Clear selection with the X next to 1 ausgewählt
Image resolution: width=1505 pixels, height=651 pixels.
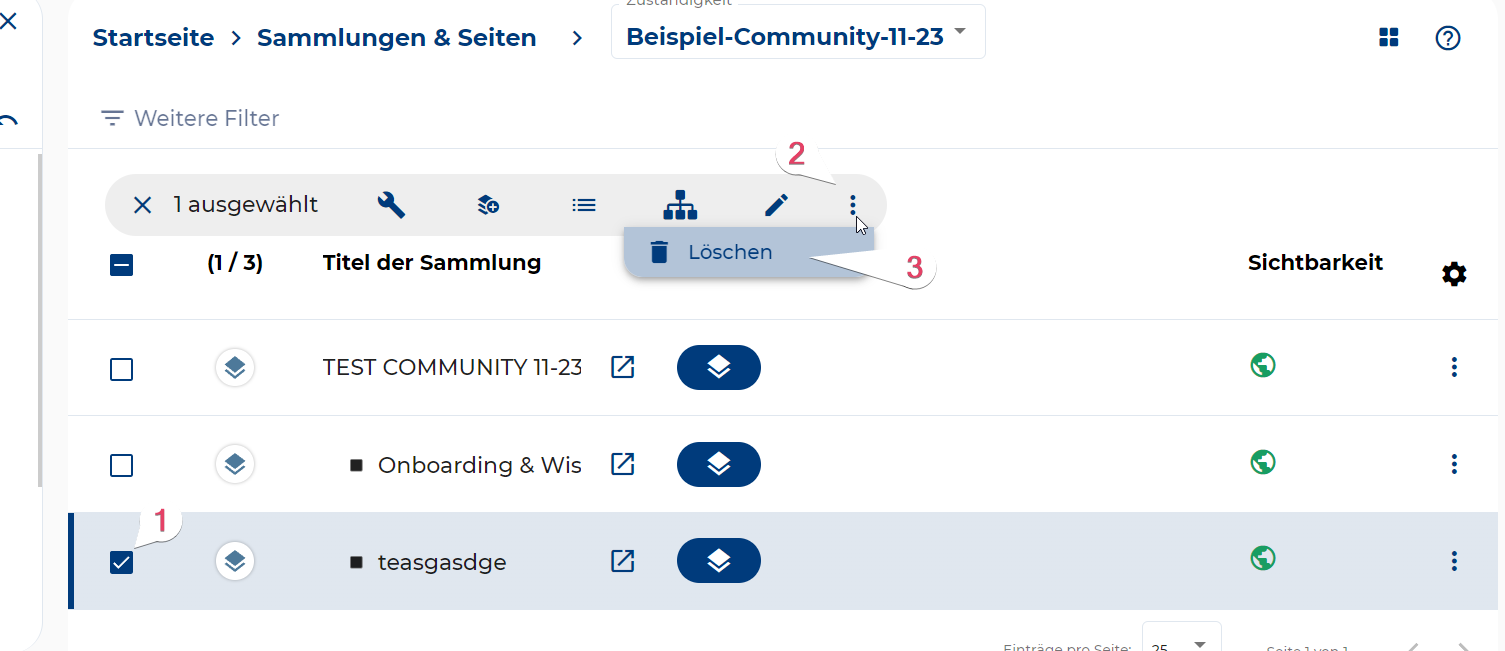(143, 205)
